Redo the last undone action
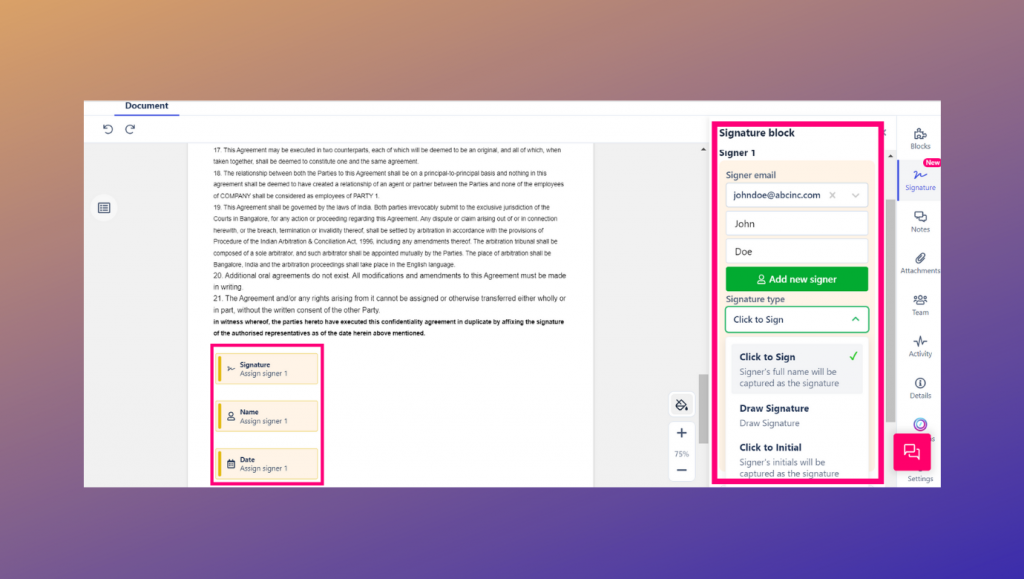 [130, 129]
